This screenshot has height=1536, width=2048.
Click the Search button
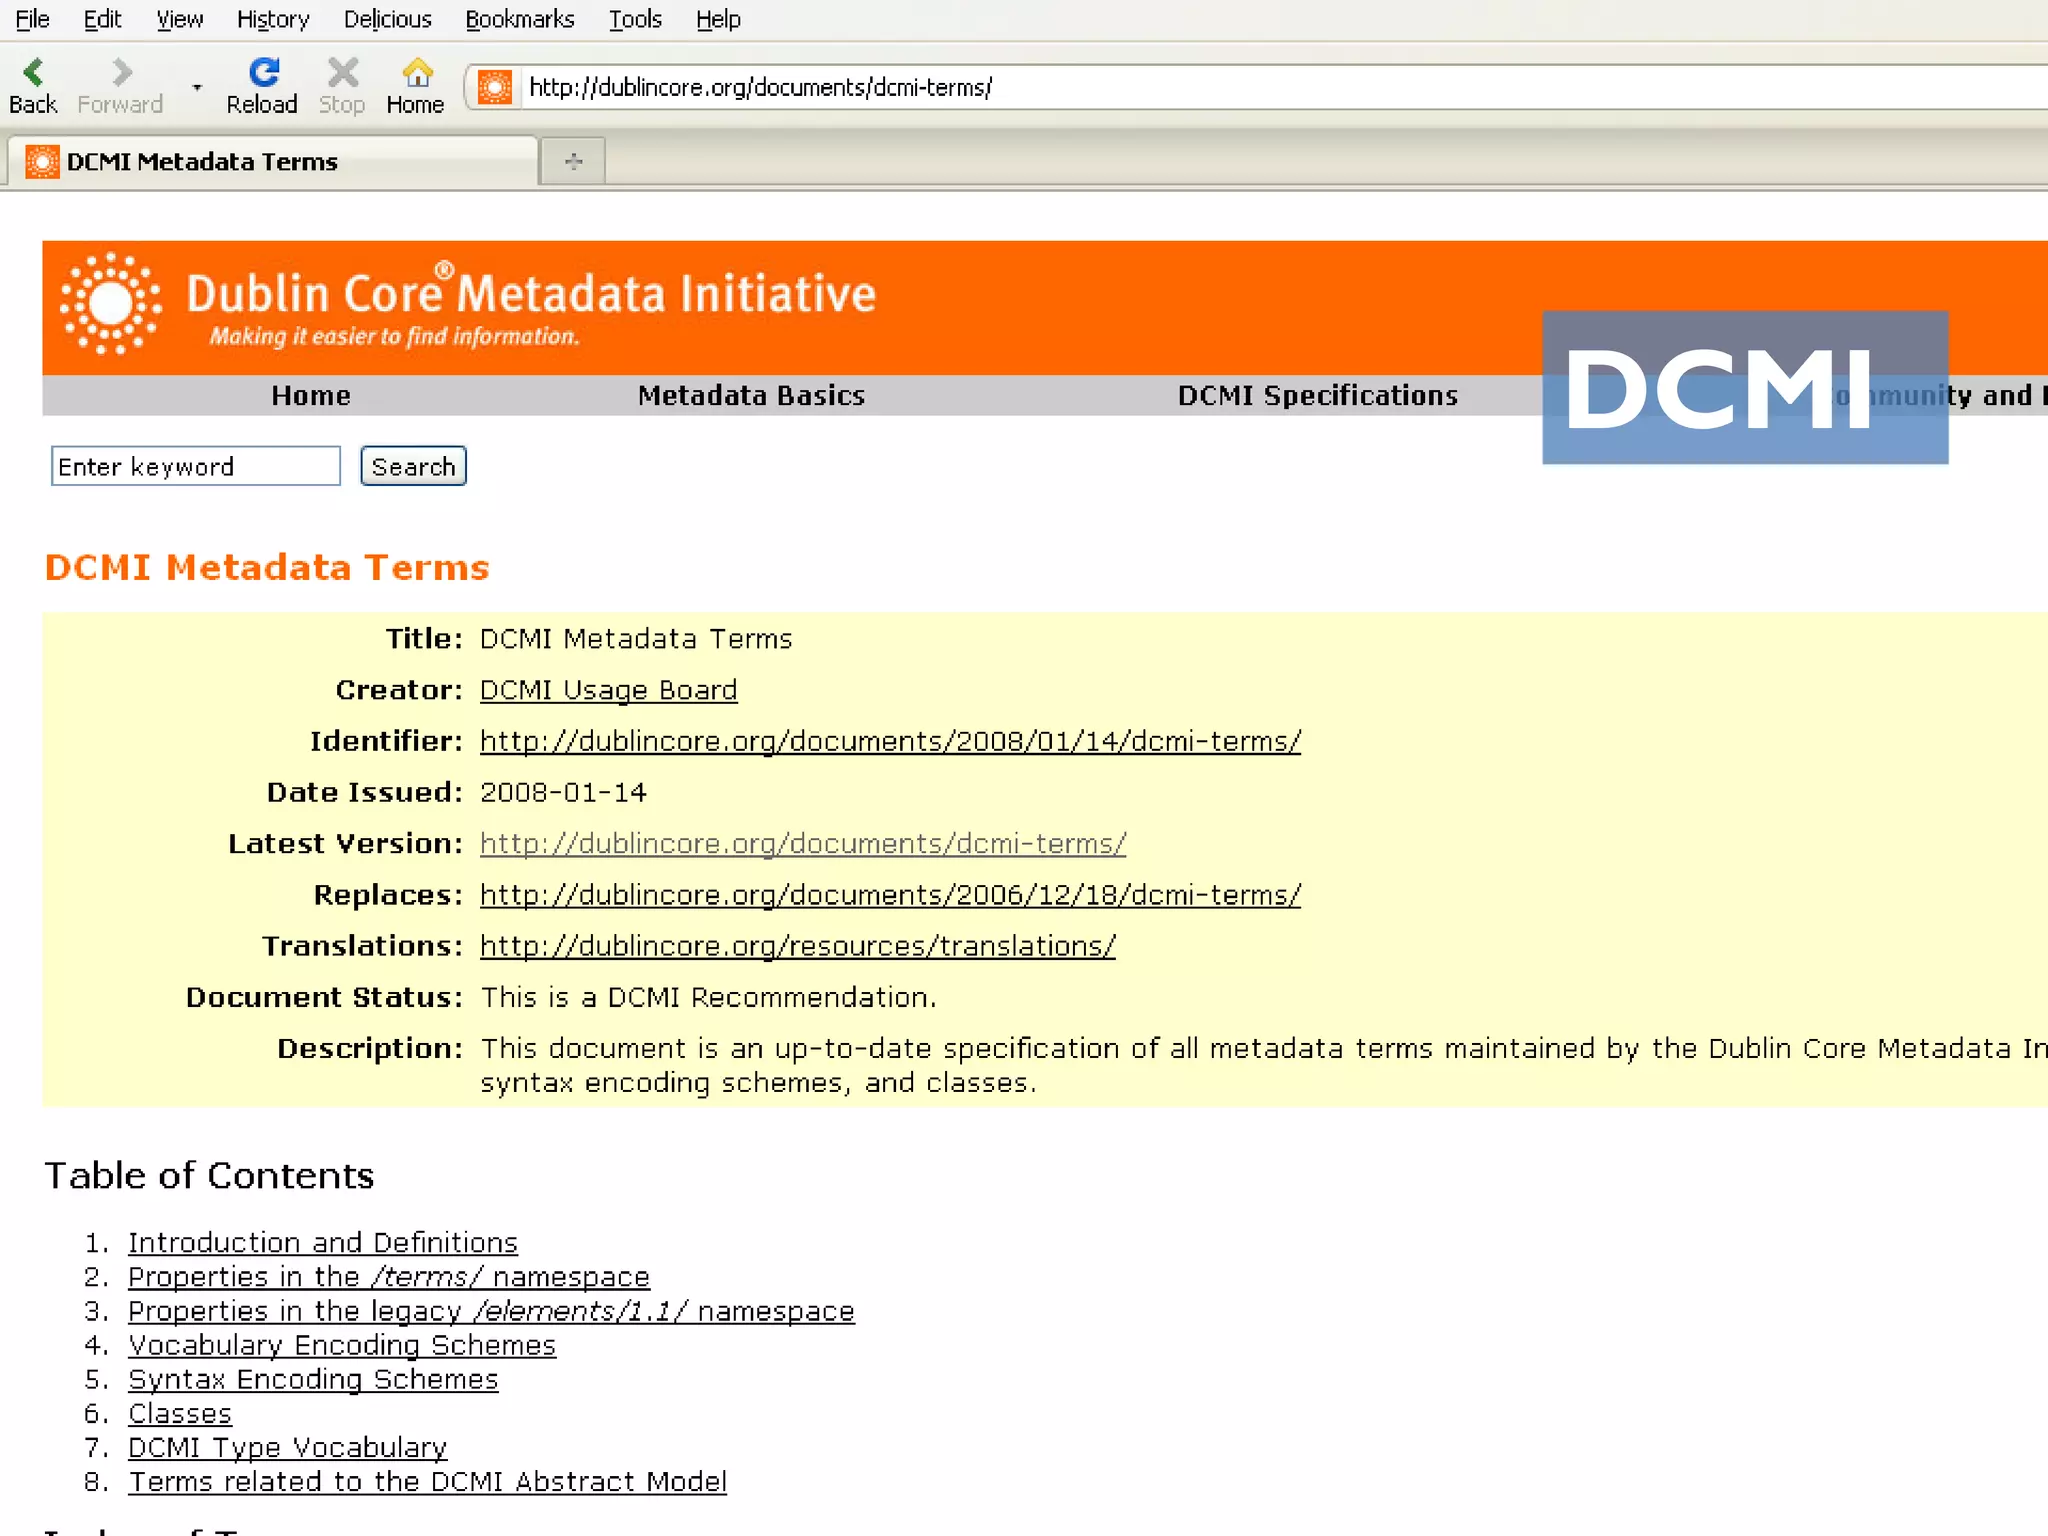coord(413,466)
